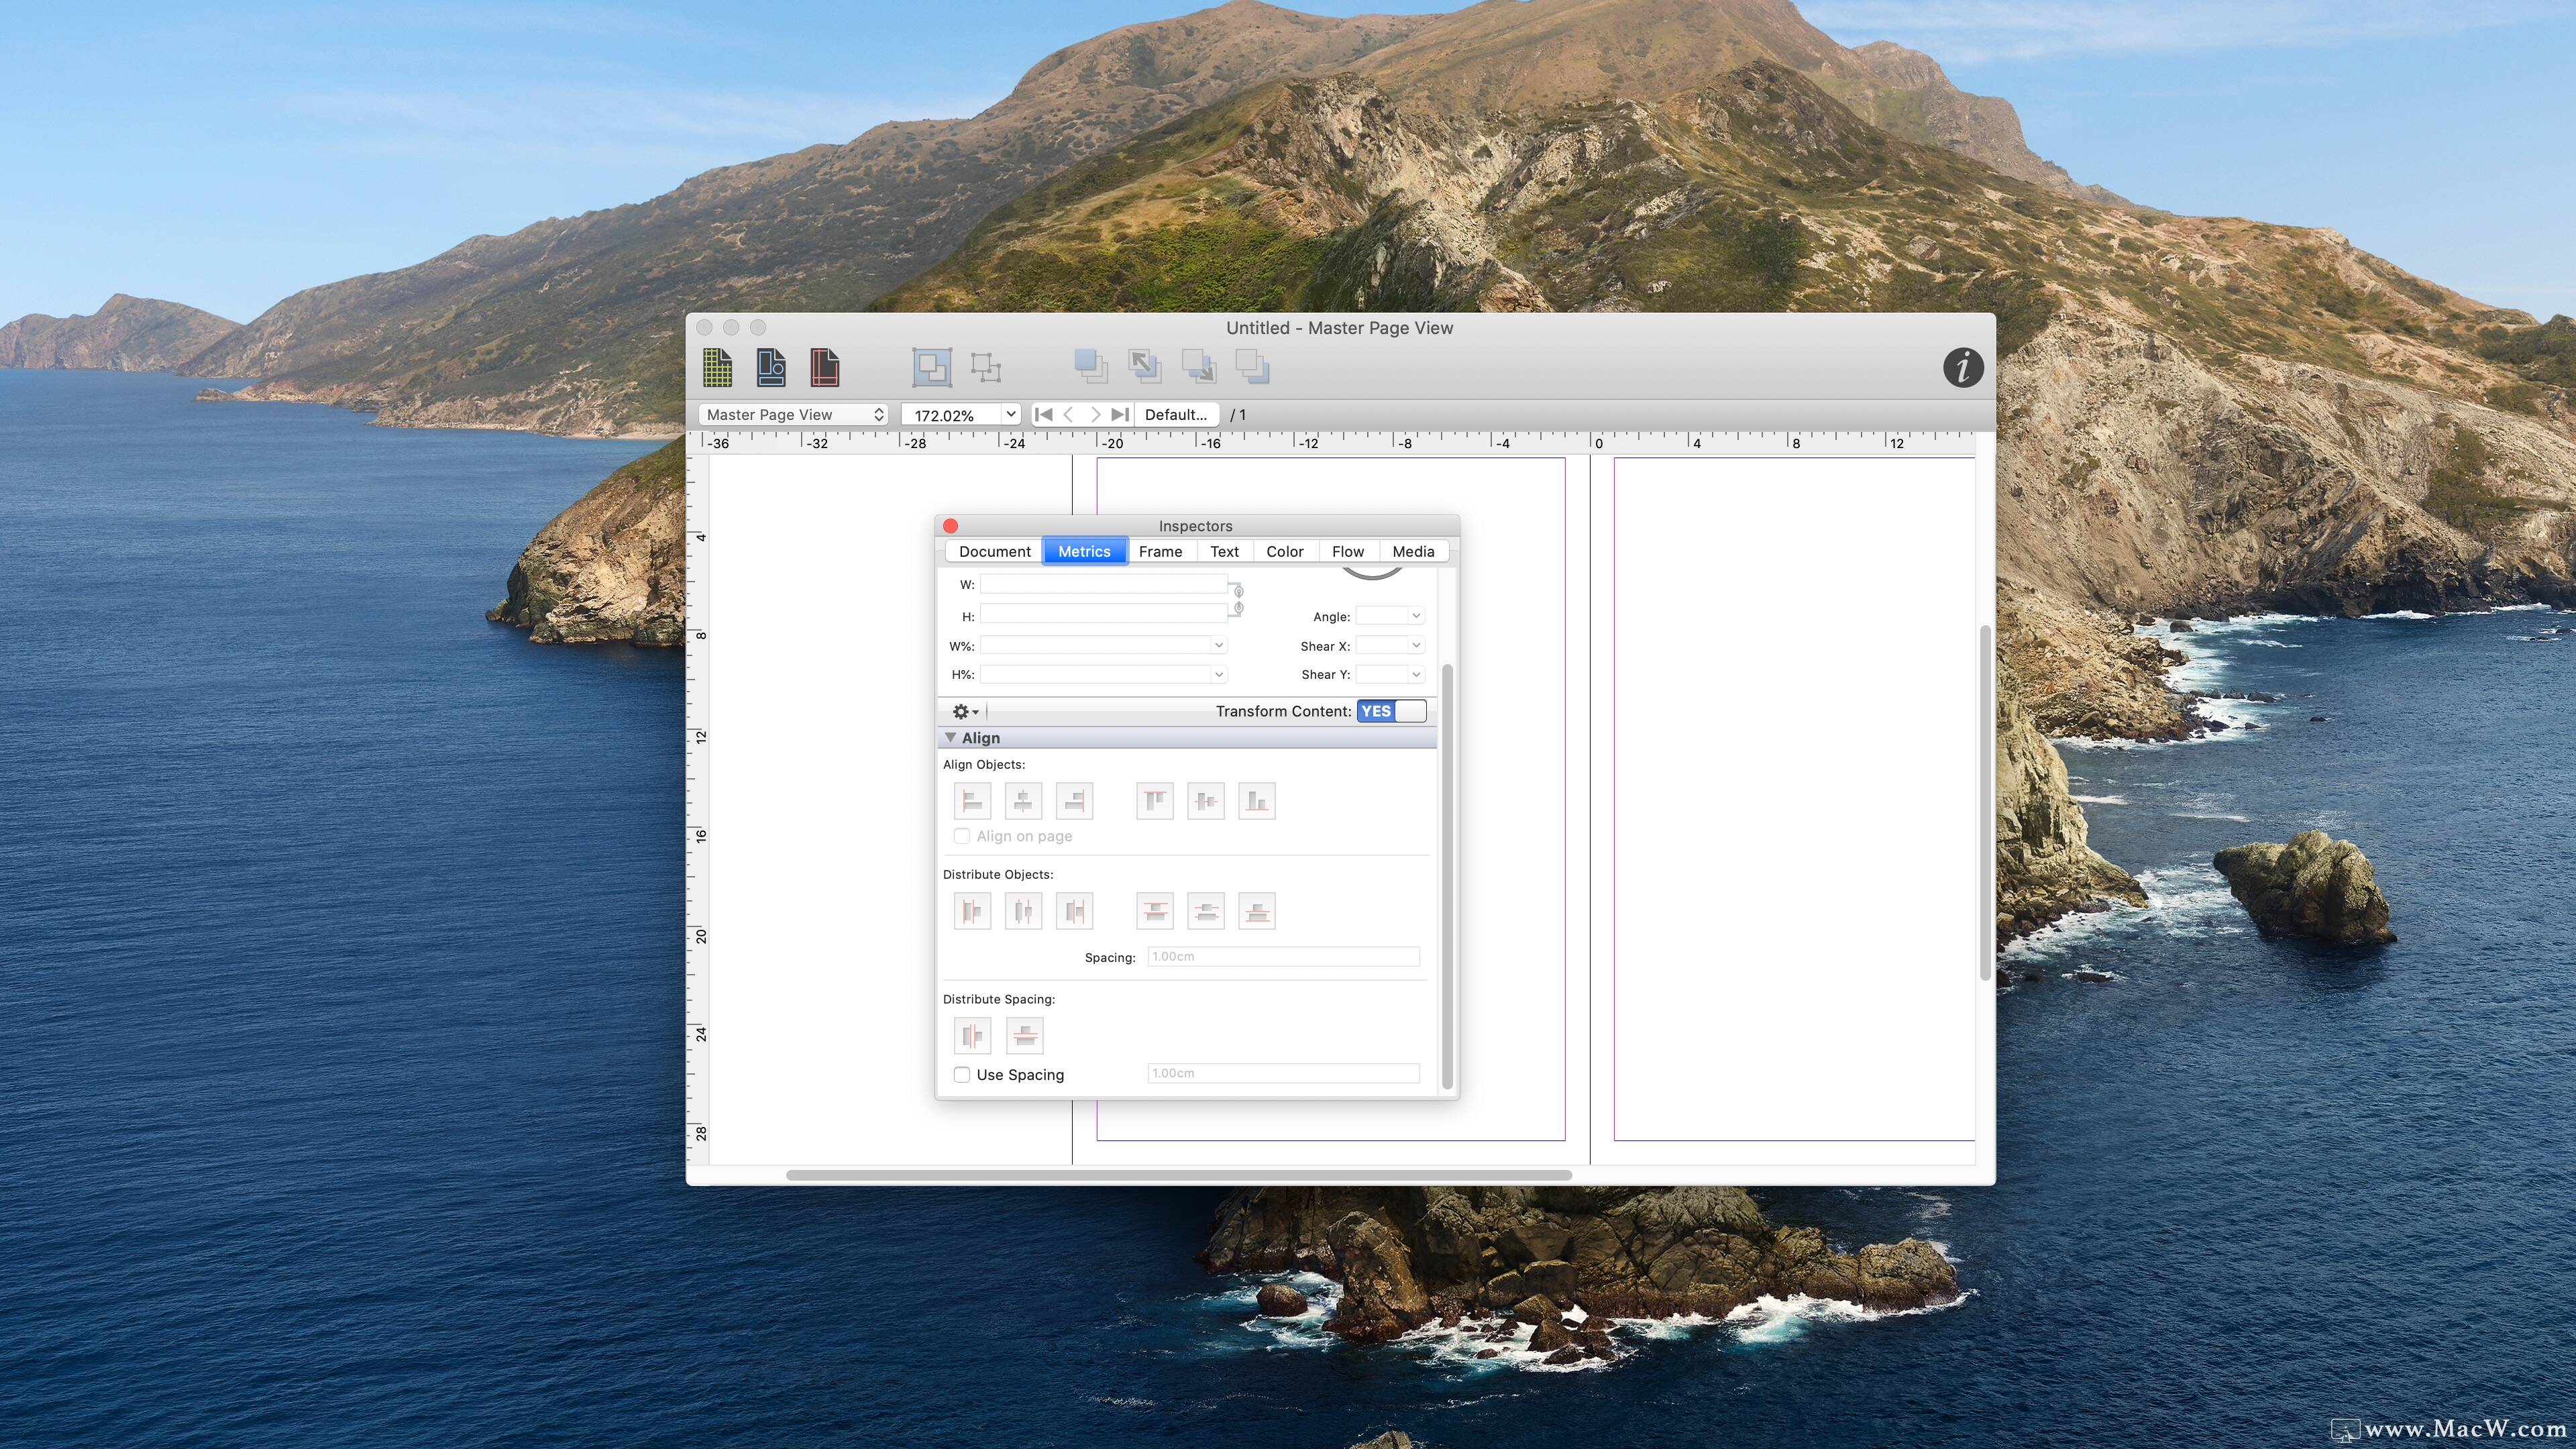Switch to the Flow inspector tab
Screen dimensions: 2576x1449
[1347, 551]
